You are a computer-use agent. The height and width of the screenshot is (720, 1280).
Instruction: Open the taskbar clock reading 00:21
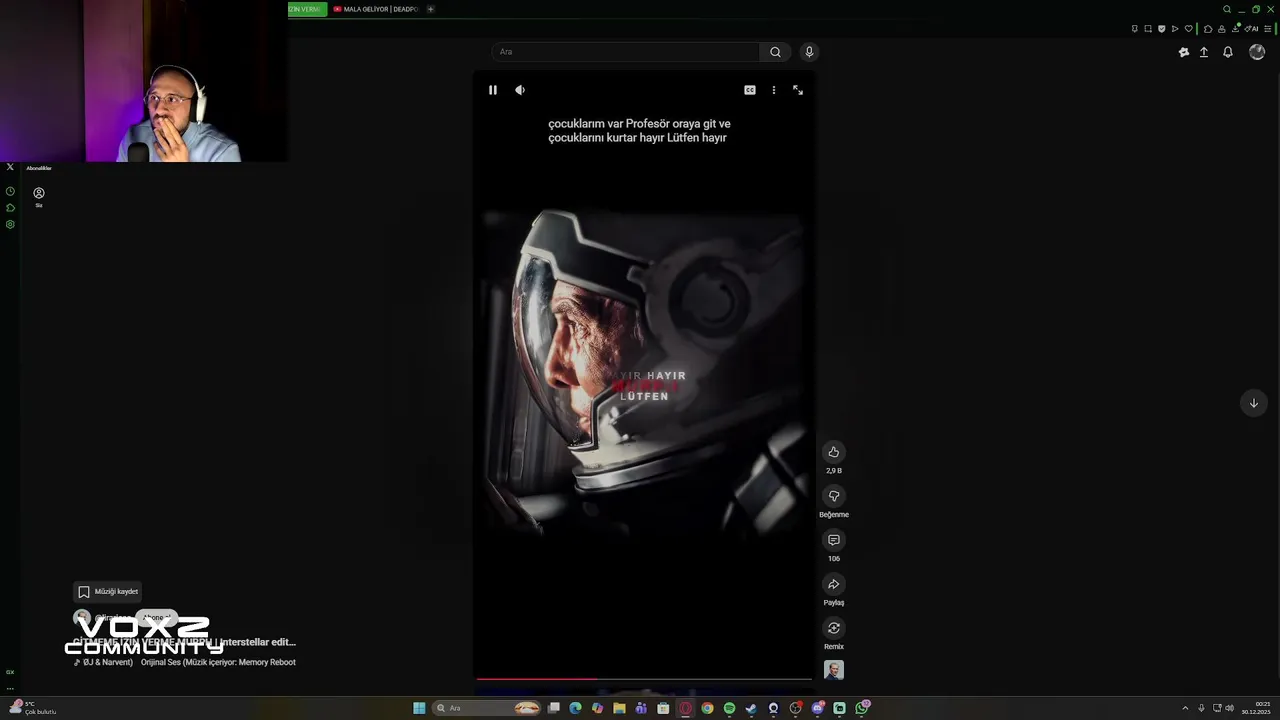[x=1257, y=708]
